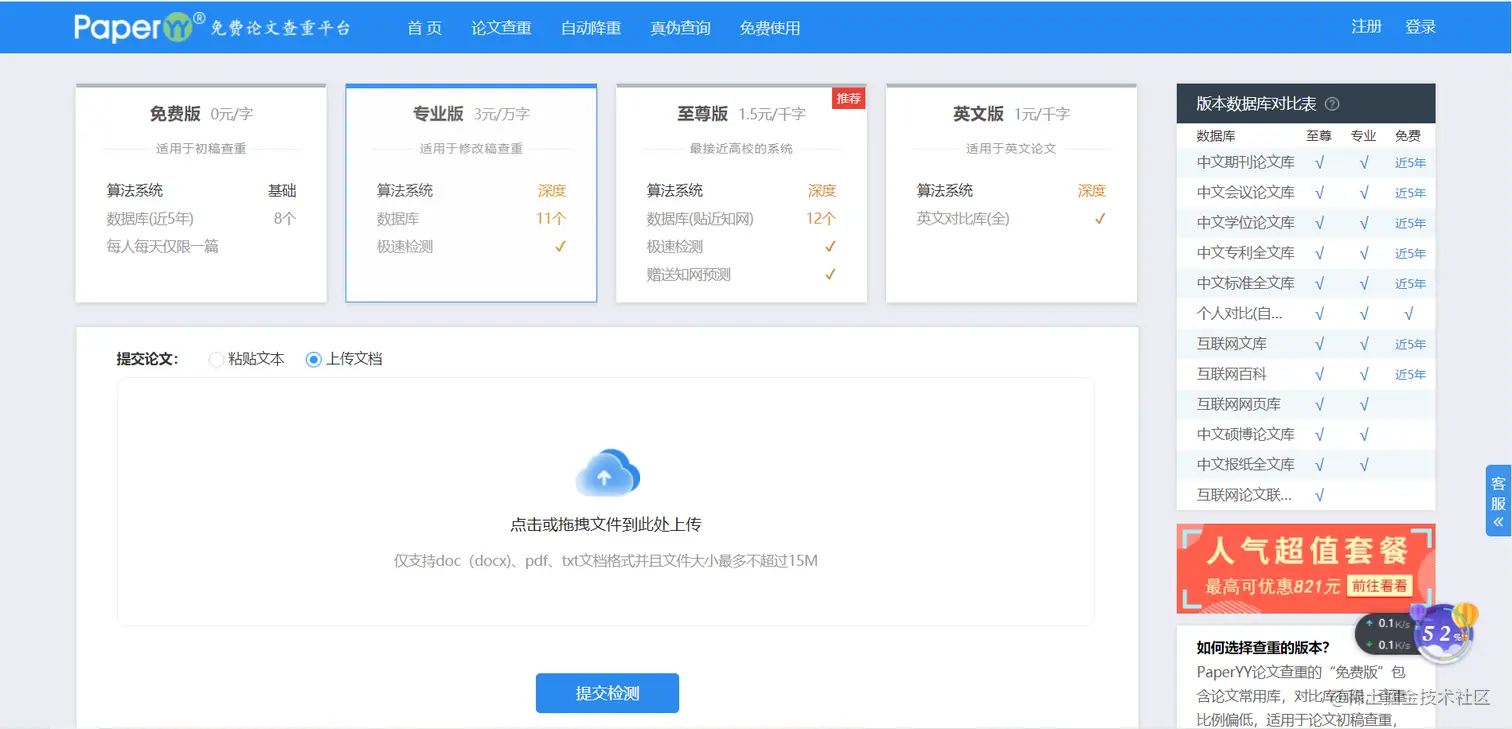Open 真伪查询 menu item
The image size is (1512, 729).
[x=680, y=28]
